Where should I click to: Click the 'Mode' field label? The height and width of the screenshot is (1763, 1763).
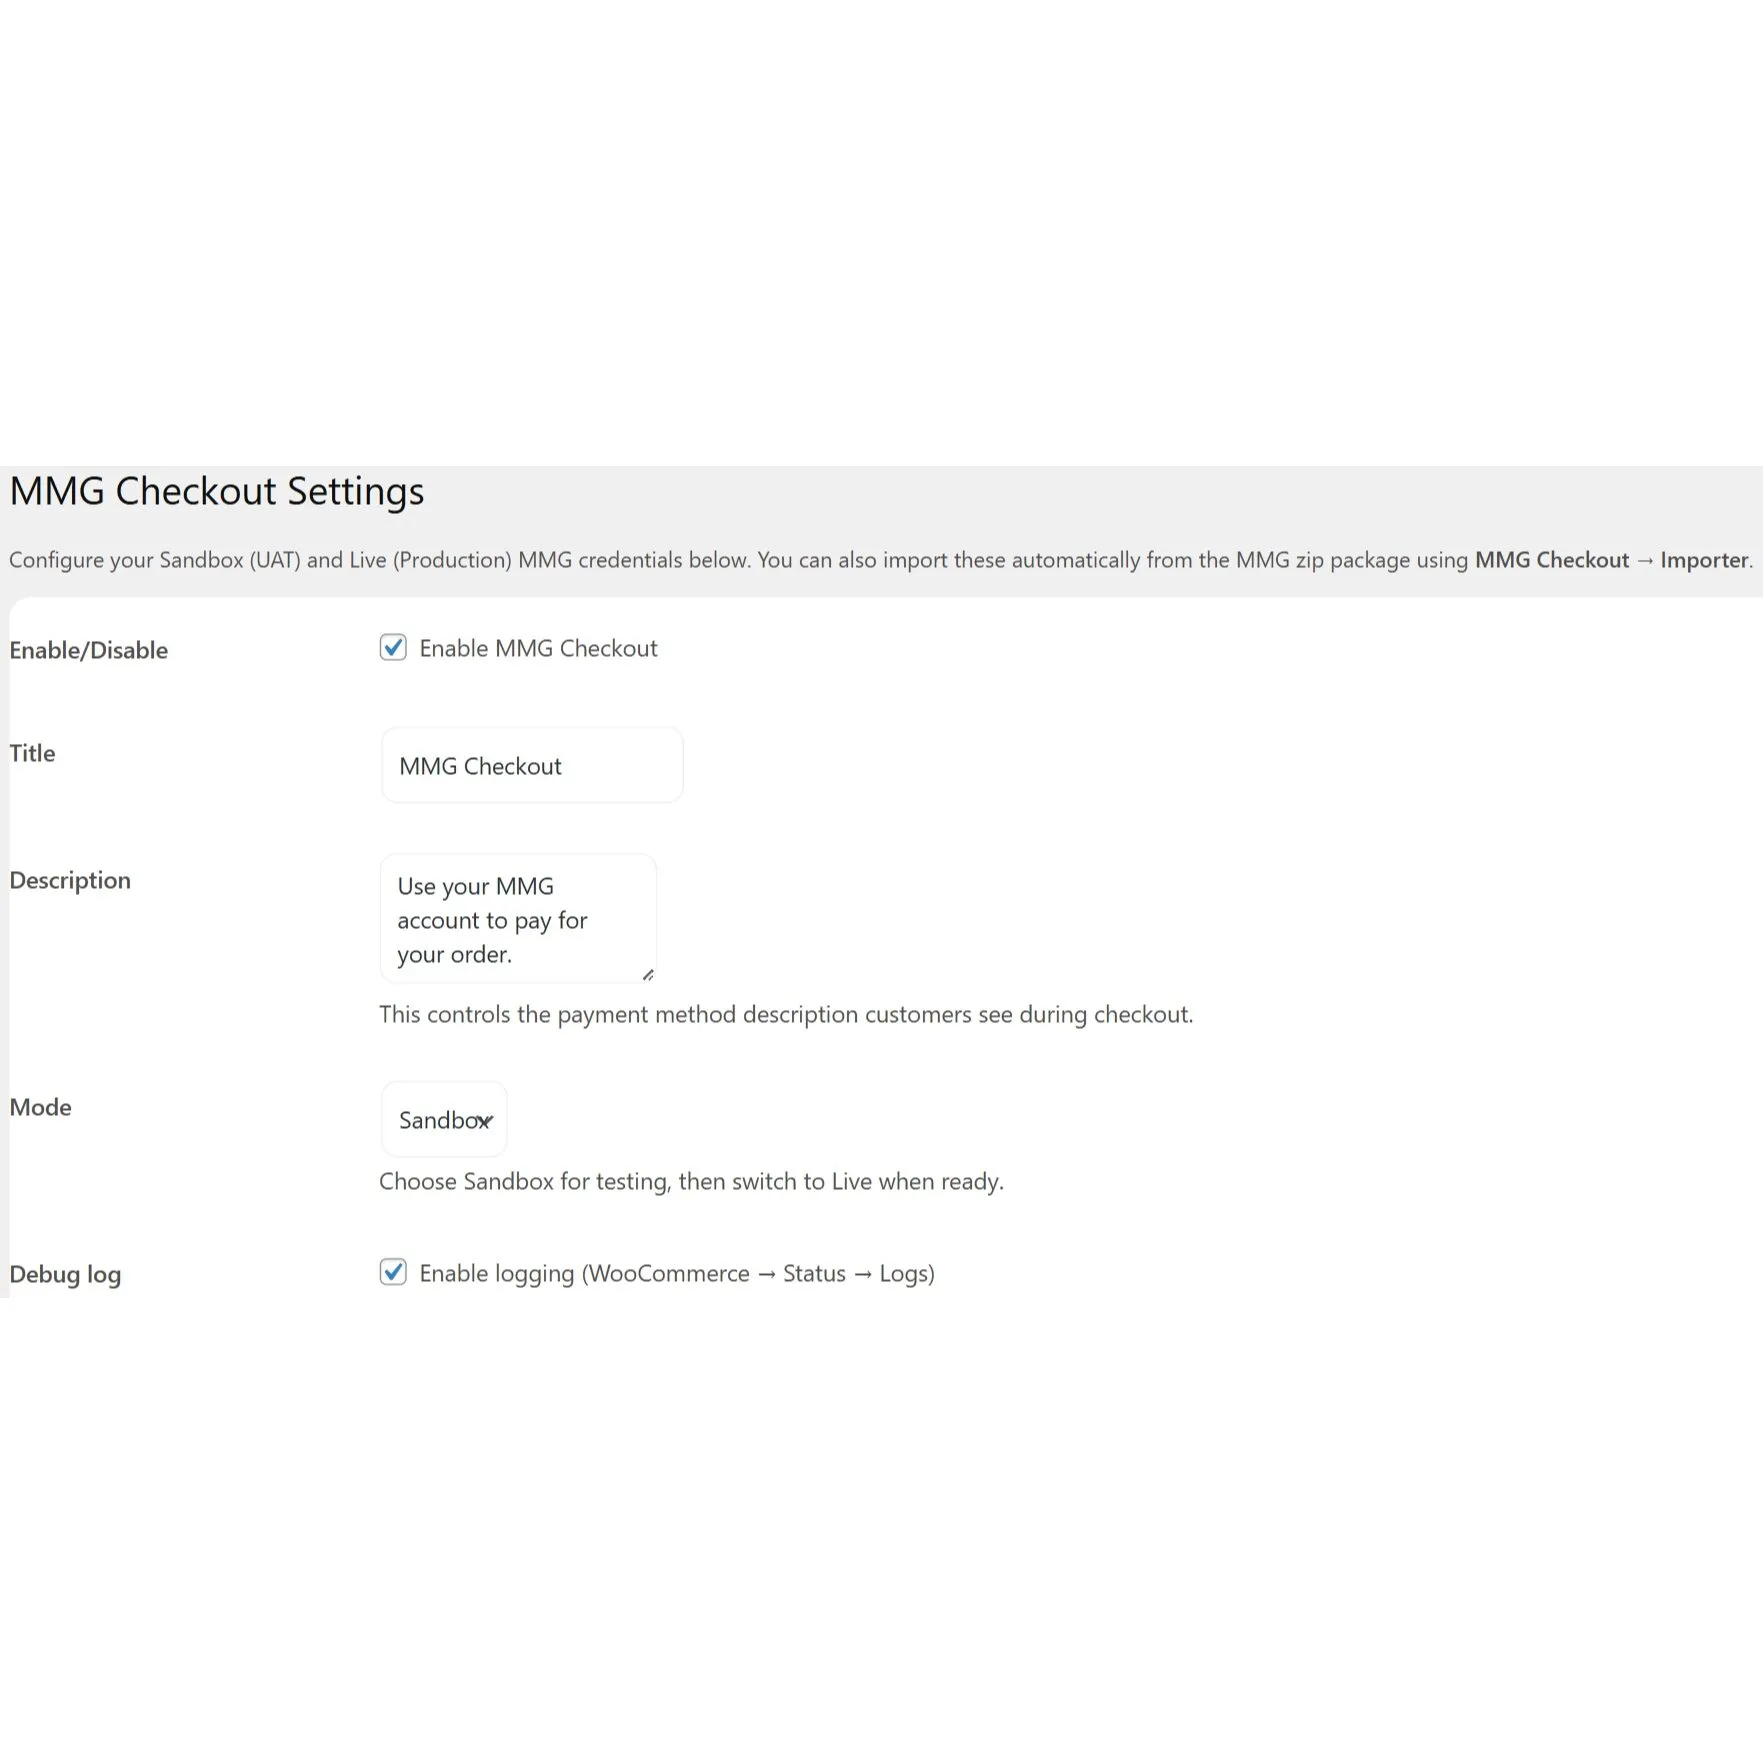(40, 1107)
